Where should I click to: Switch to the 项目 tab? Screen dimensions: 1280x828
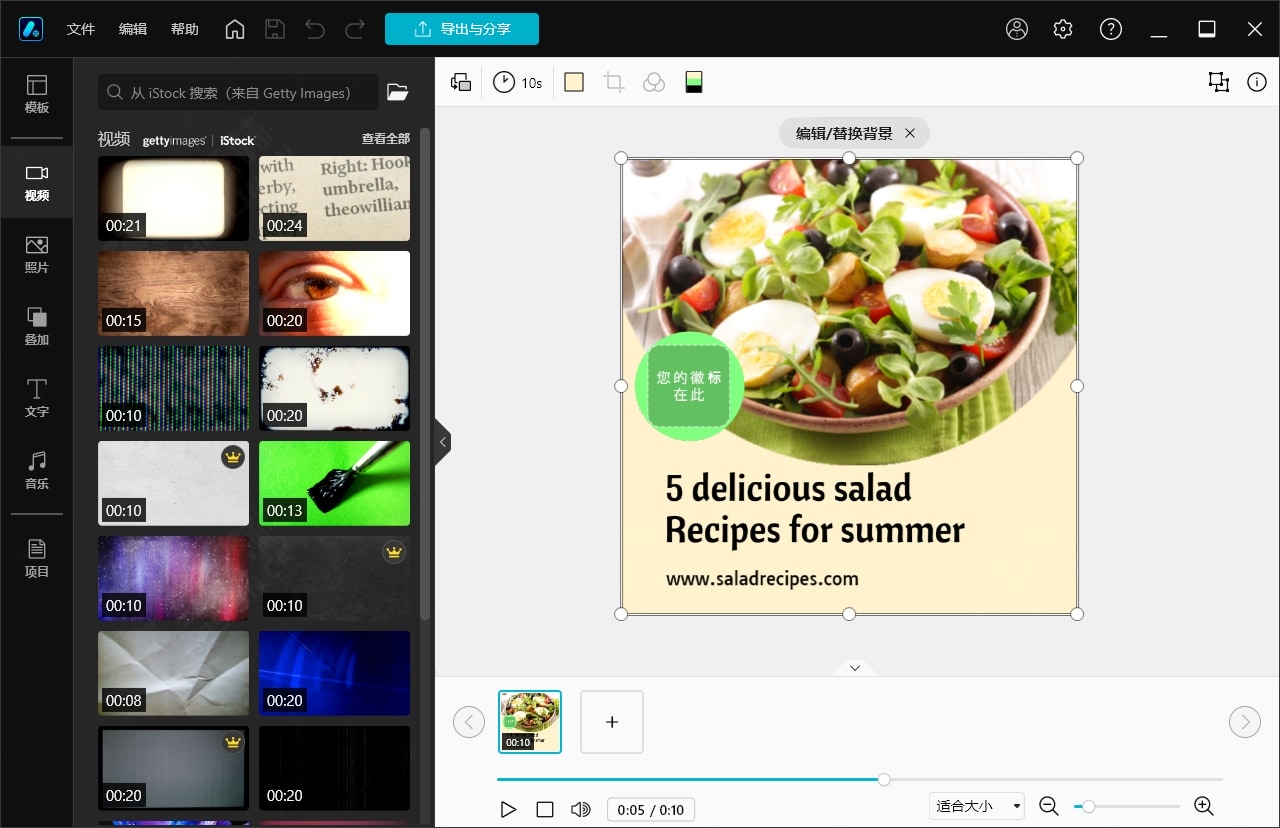[x=37, y=558]
